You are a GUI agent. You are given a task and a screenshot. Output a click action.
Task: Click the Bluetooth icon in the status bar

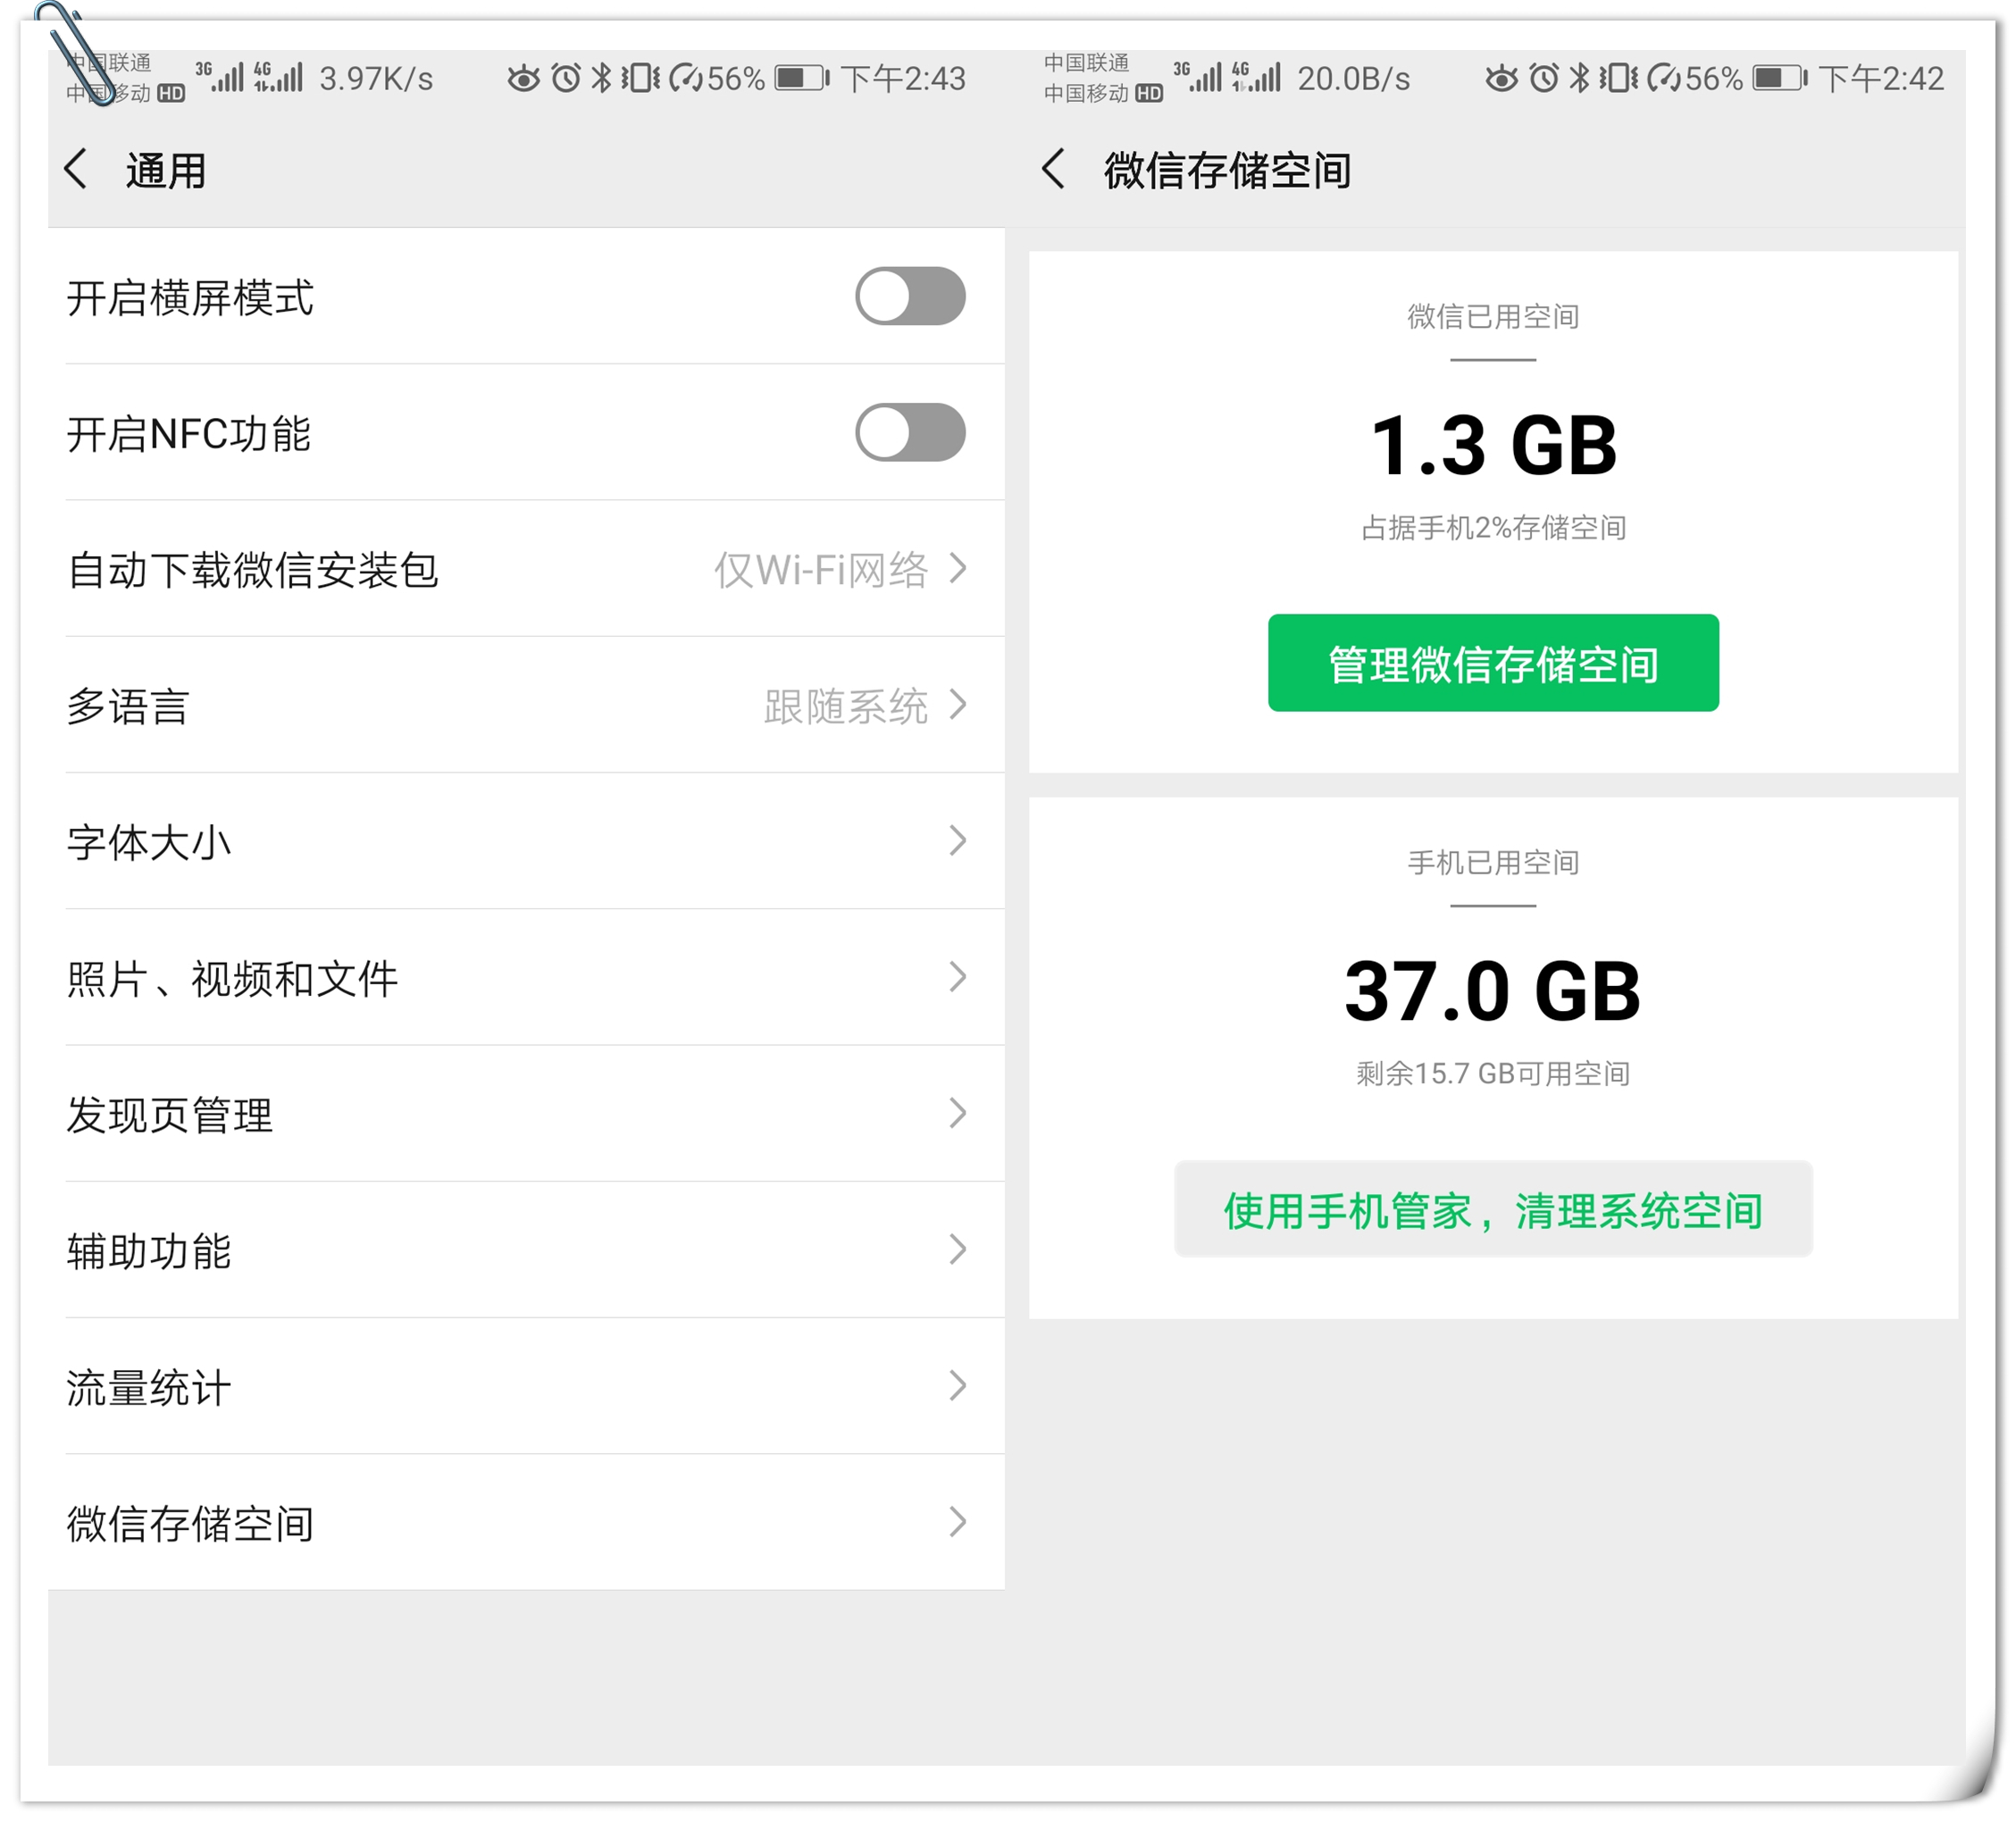[604, 78]
